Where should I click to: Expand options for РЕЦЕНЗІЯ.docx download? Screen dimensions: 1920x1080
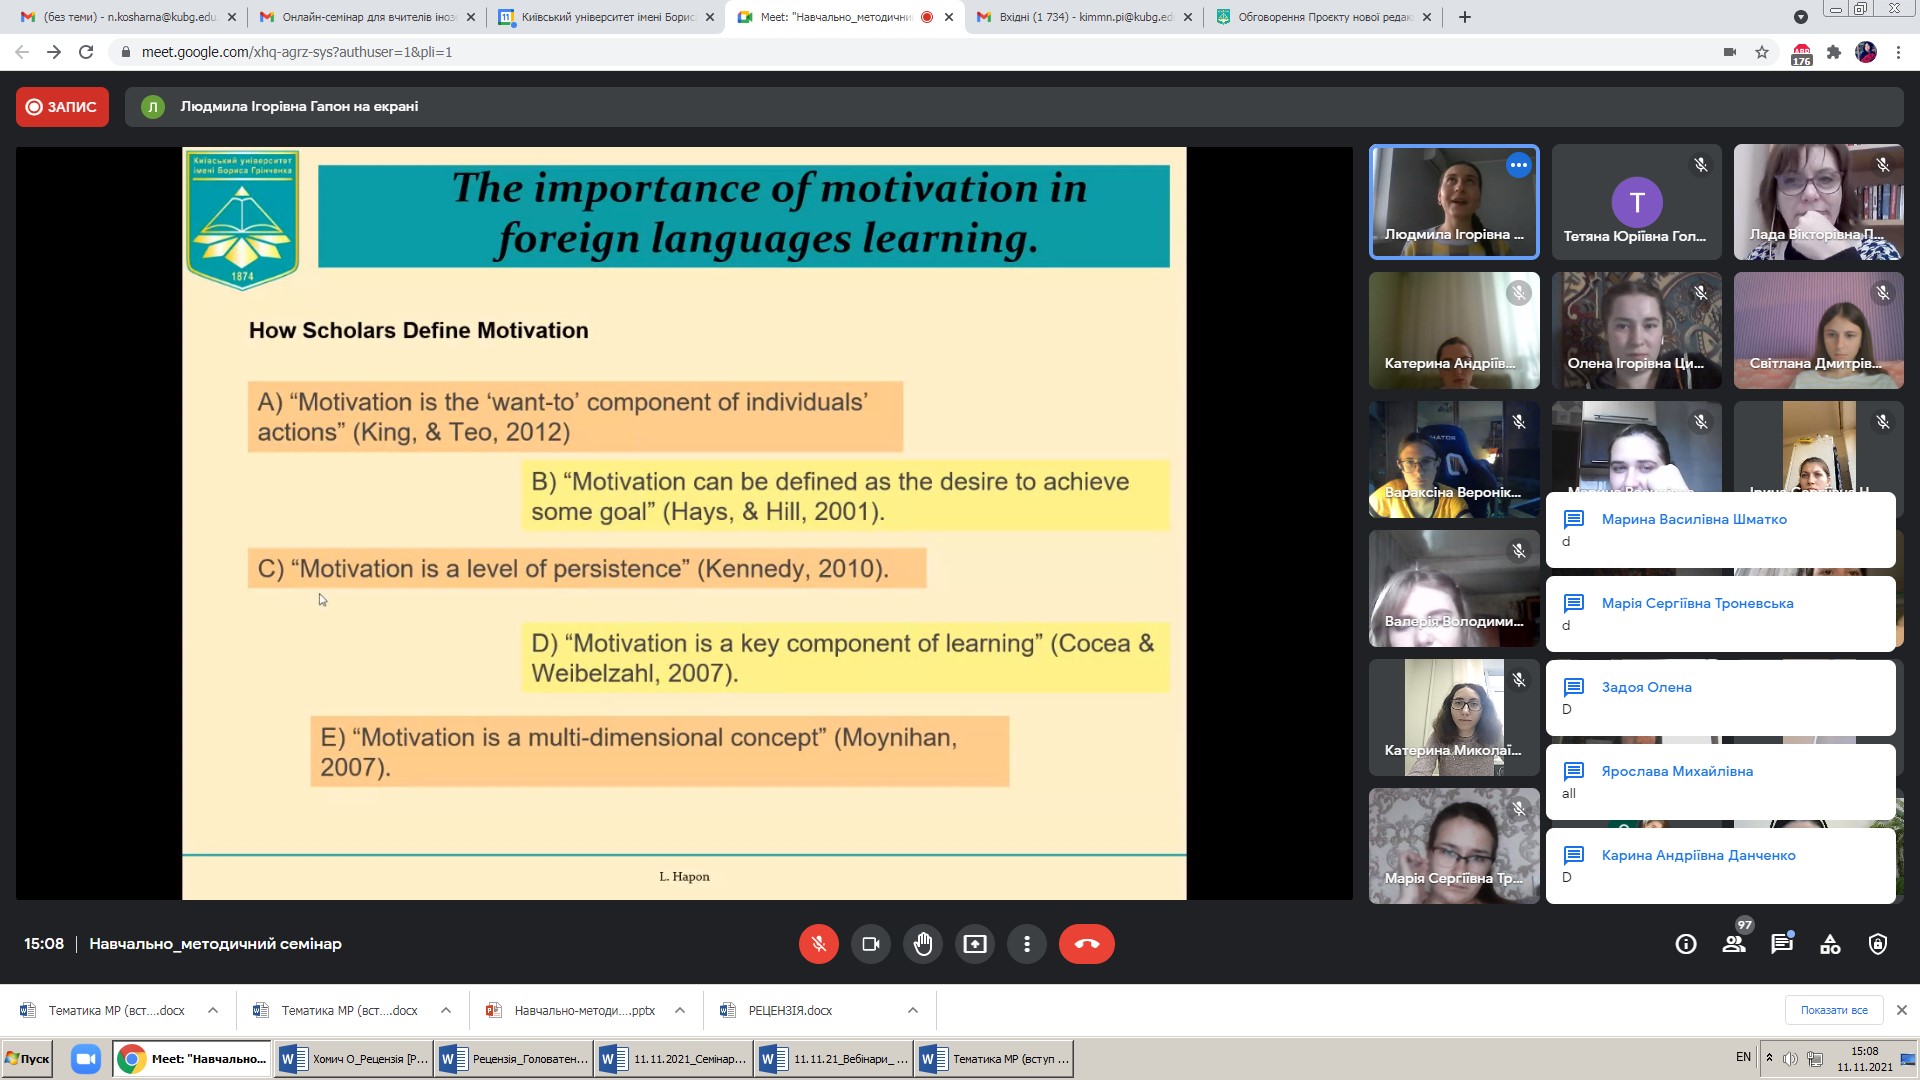click(x=912, y=1010)
